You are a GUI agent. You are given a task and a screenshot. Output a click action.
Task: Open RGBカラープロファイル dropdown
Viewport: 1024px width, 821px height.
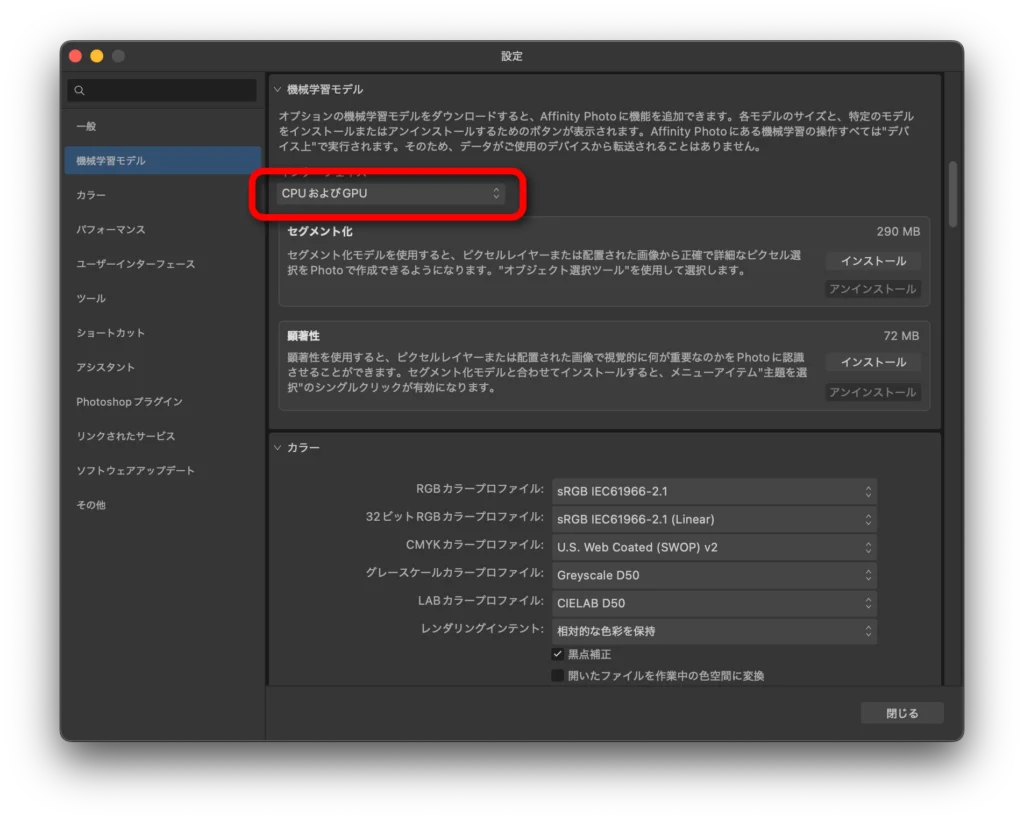point(714,491)
